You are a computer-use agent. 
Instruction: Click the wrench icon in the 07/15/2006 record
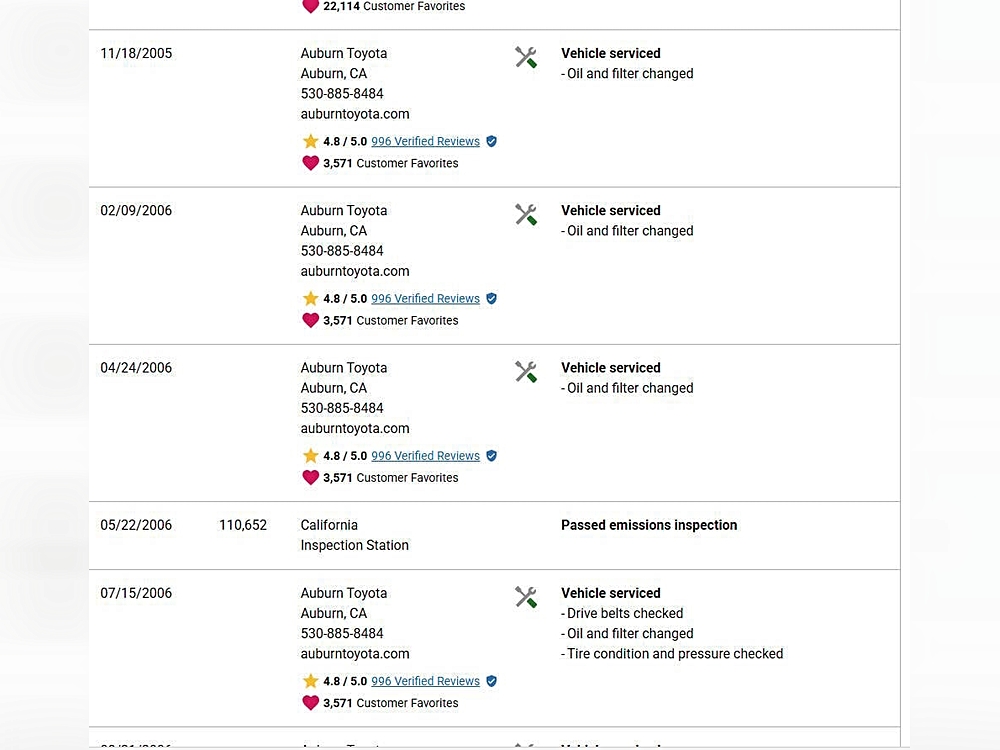pos(526,597)
